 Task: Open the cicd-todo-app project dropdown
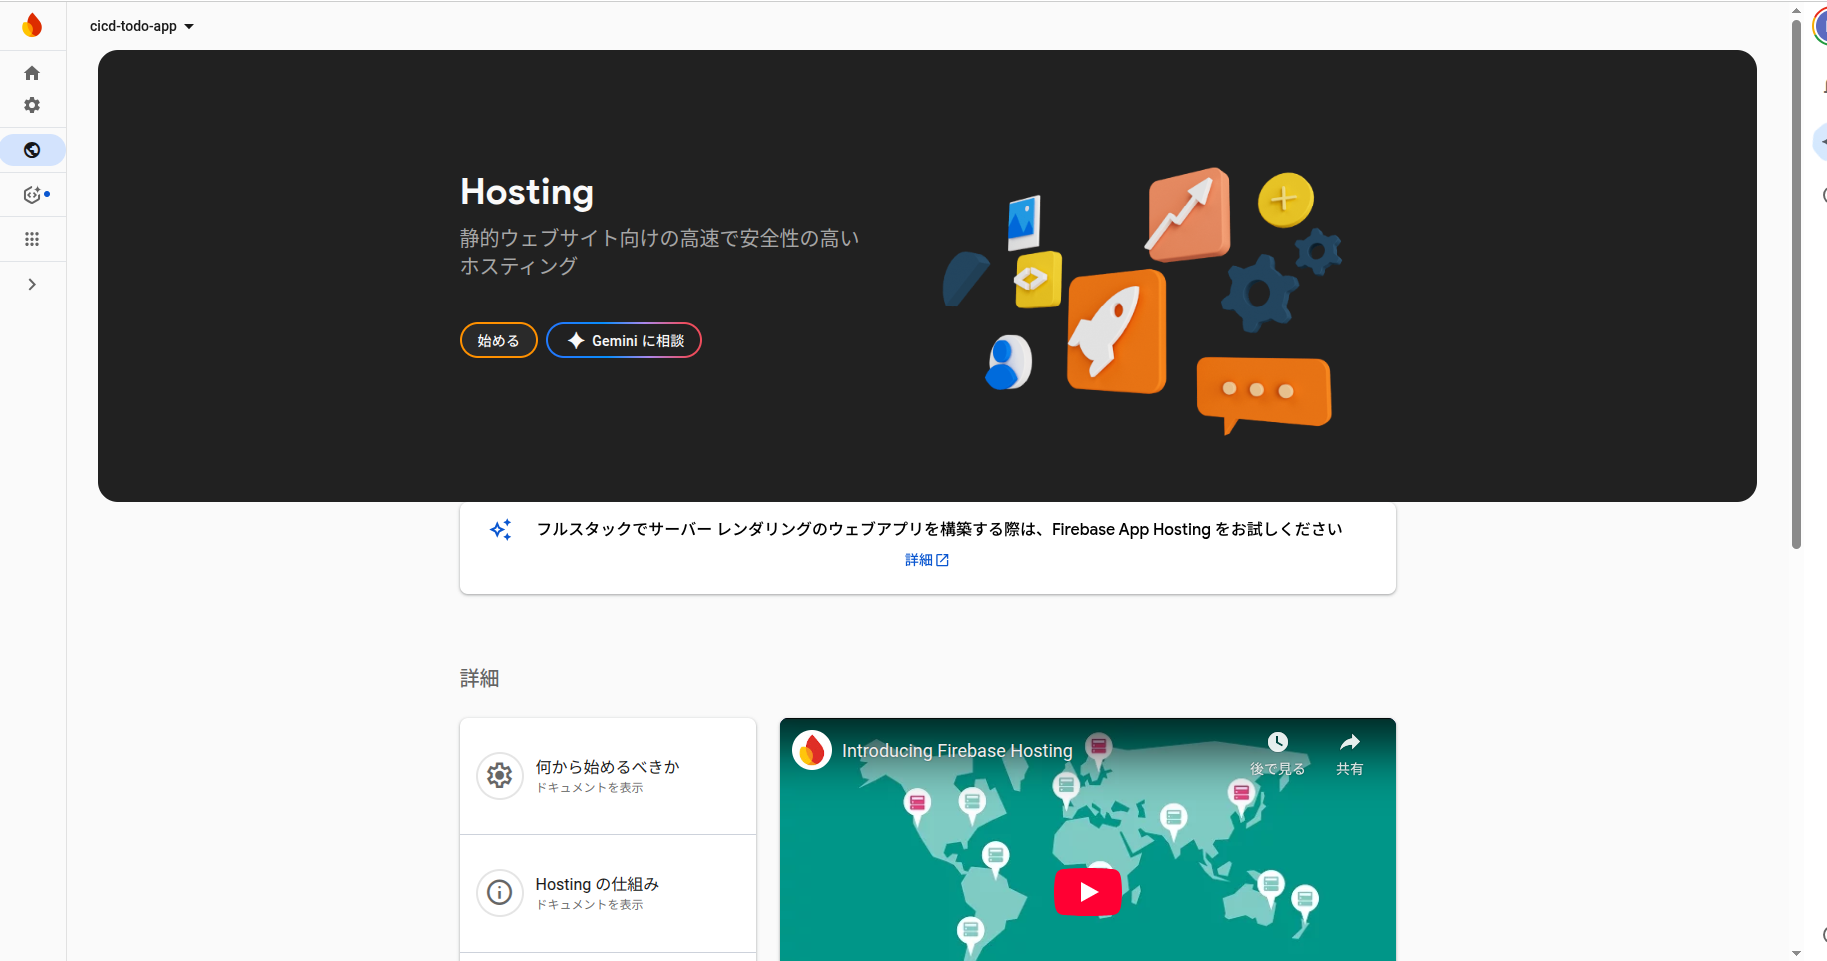point(142,26)
